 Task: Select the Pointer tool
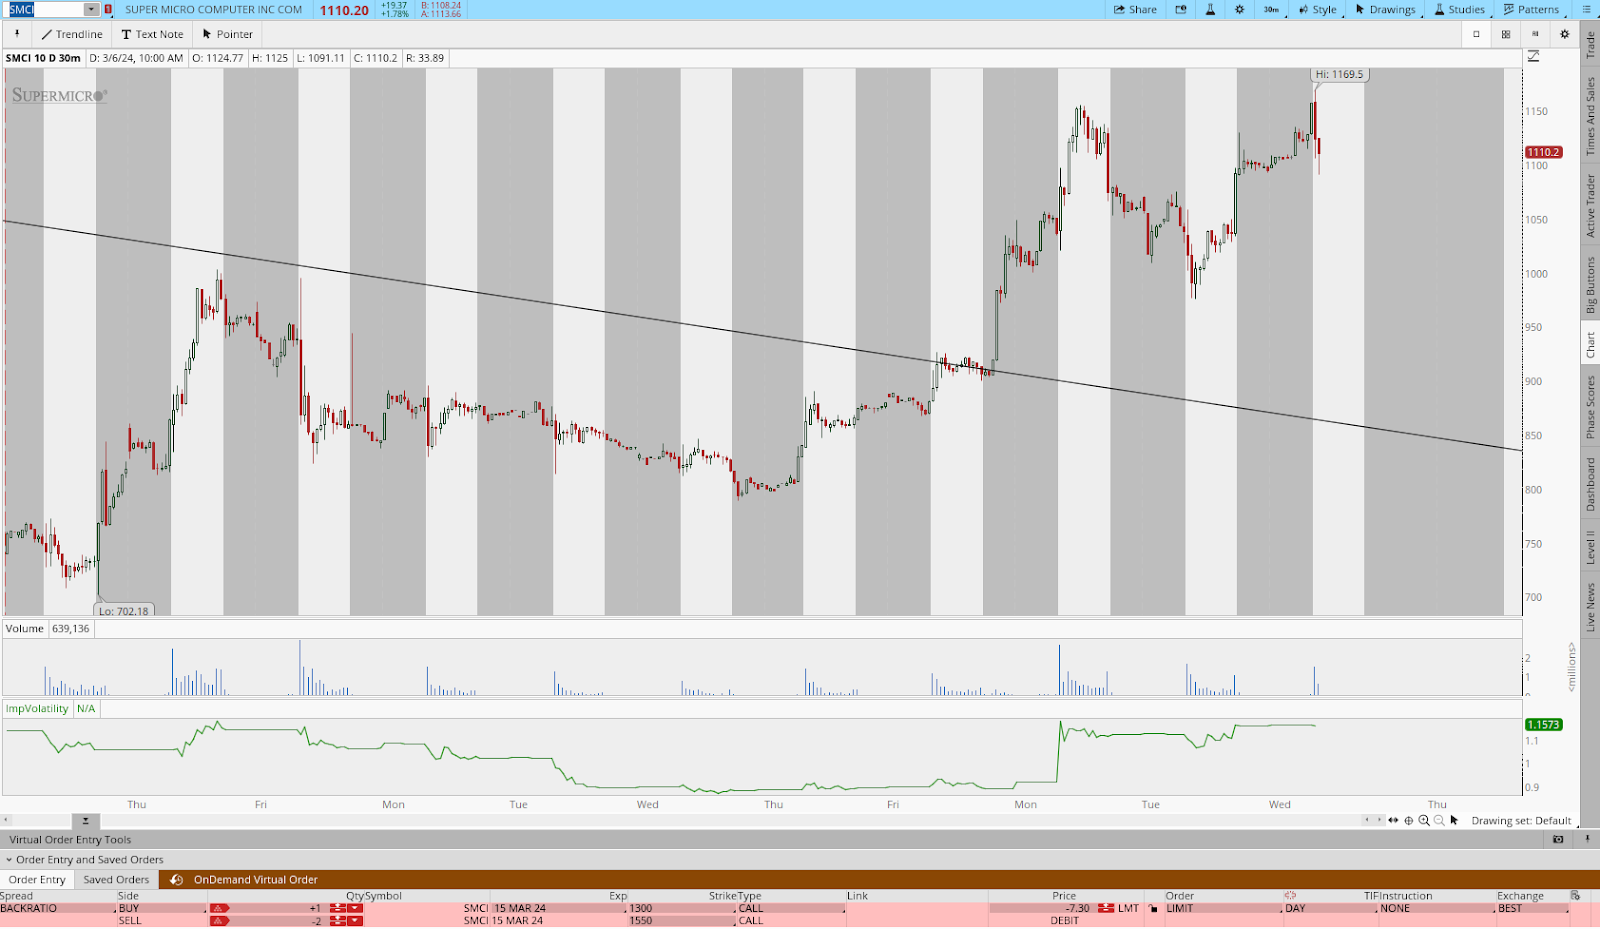[x=227, y=34]
